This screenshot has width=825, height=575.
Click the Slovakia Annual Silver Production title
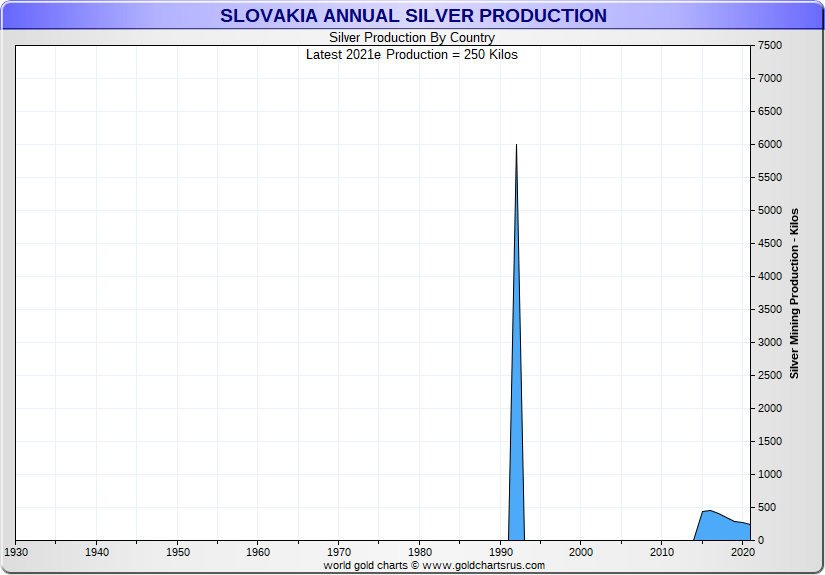coord(412,16)
